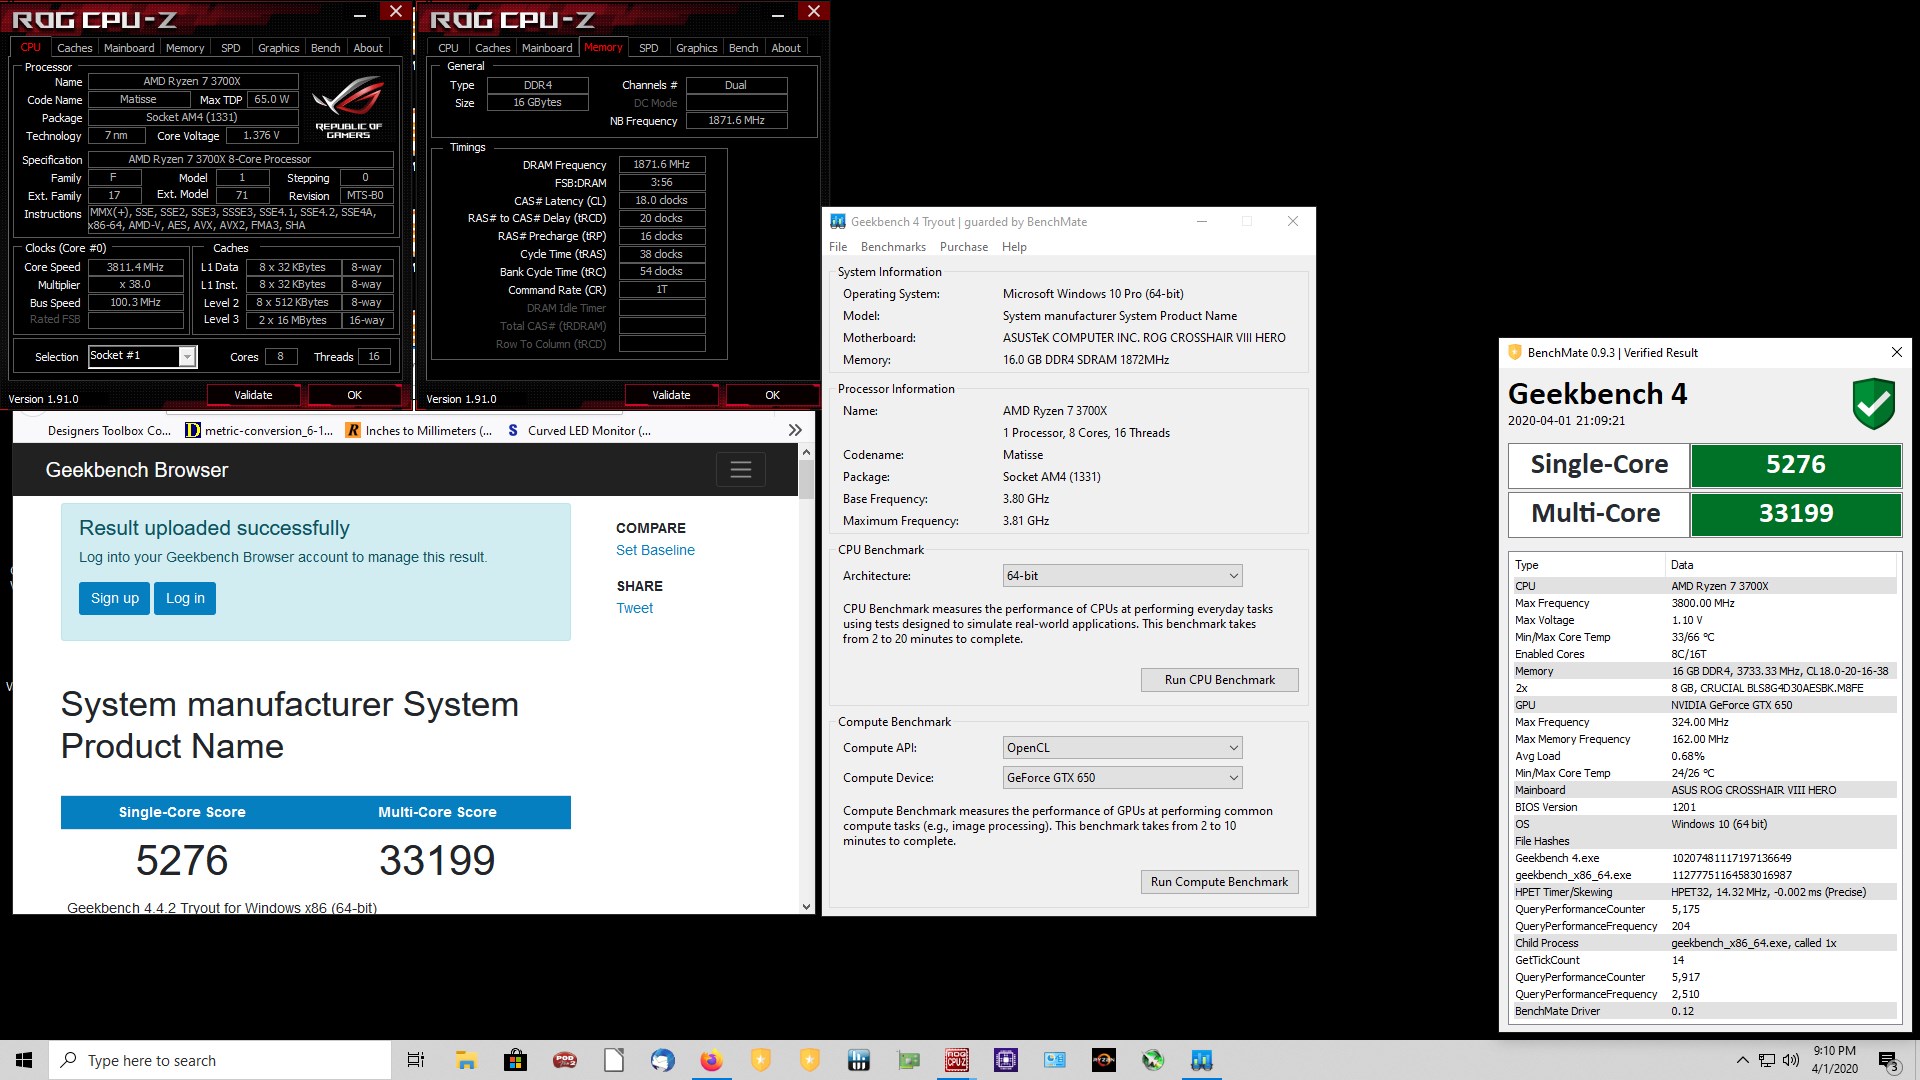
Task: Click Sign up on Geekbench Browser
Action: (x=115, y=598)
